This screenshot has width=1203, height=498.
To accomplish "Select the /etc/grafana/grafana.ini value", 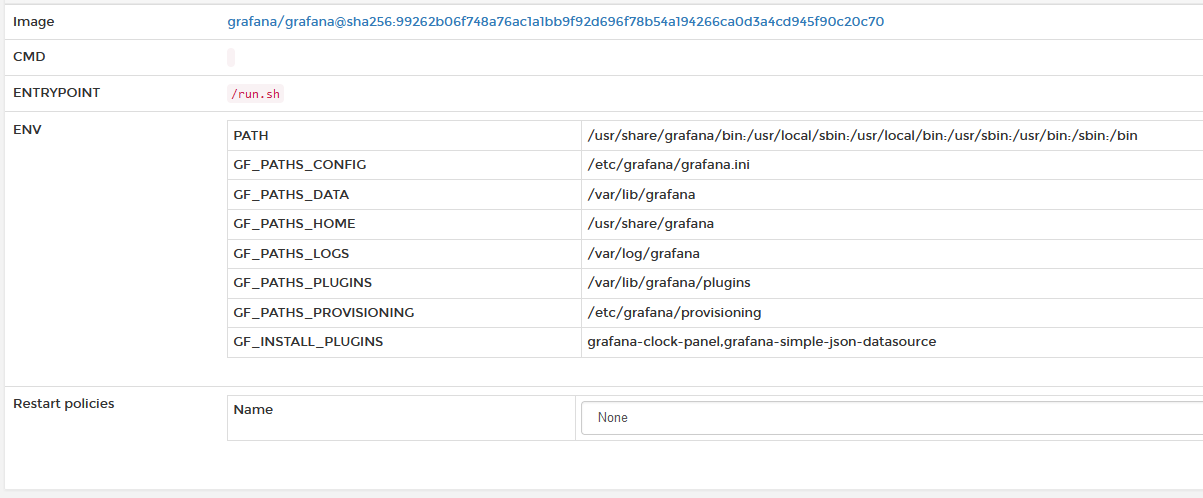I will (669, 165).
